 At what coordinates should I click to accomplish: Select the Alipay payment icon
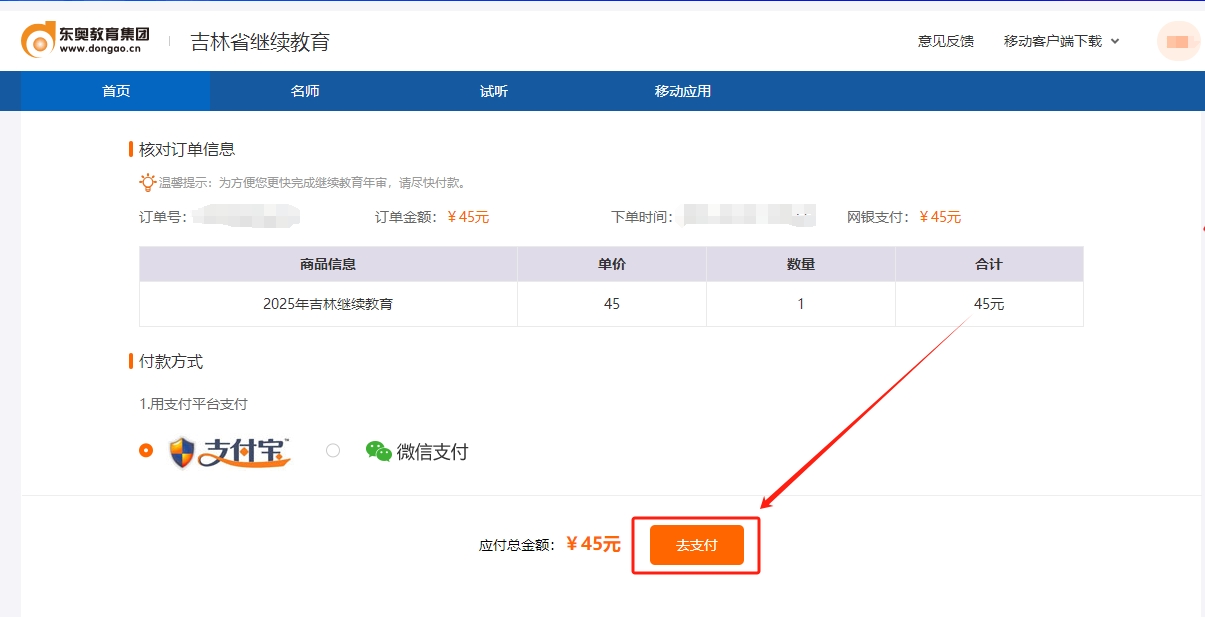point(185,450)
